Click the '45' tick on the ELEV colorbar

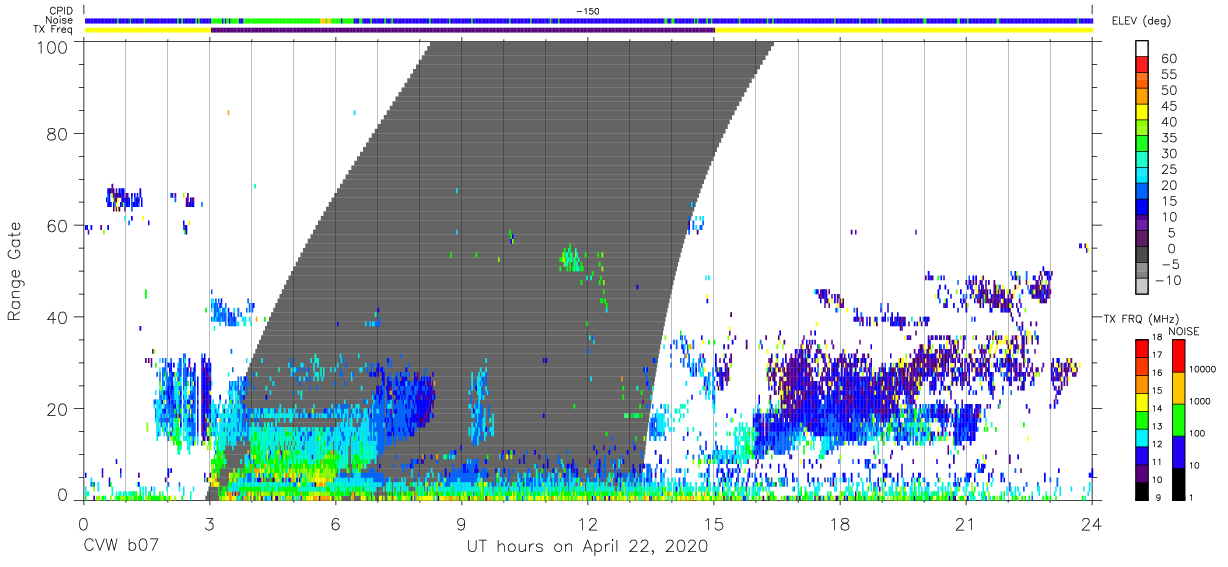[1169, 106]
